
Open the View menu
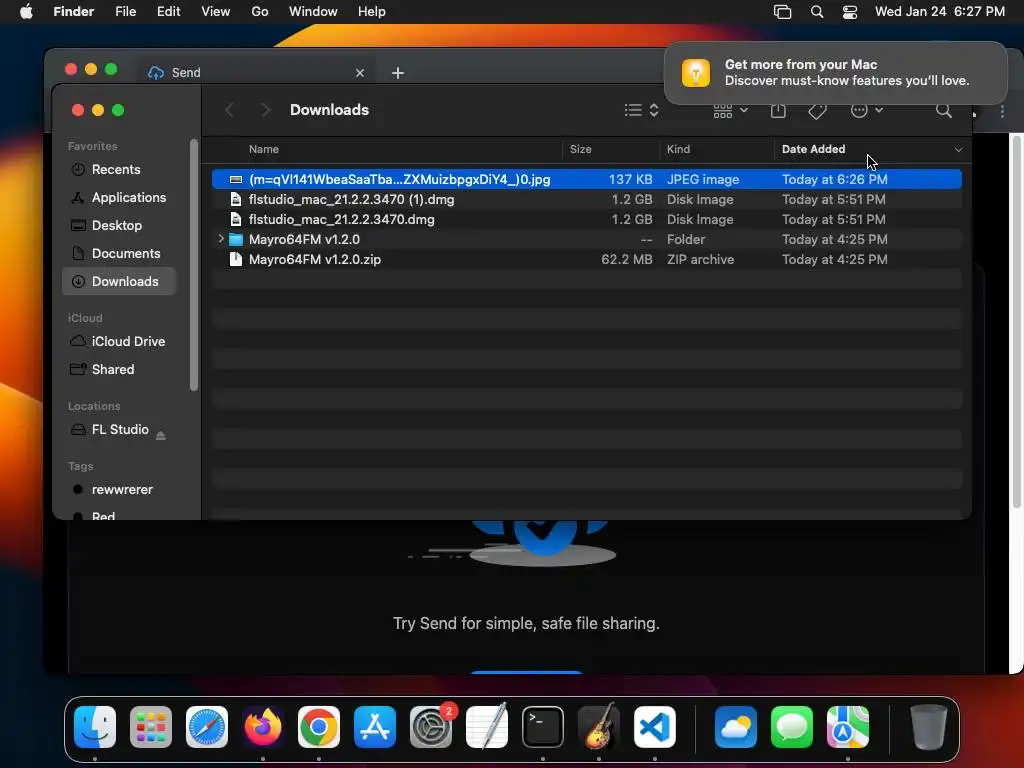click(216, 12)
